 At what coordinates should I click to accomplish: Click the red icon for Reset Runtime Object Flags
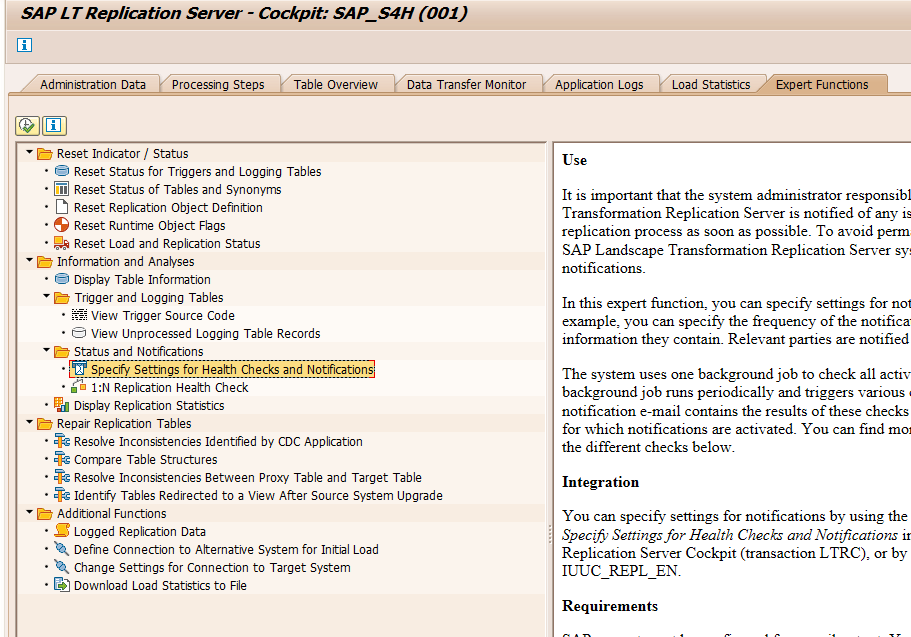pos(62,225)
